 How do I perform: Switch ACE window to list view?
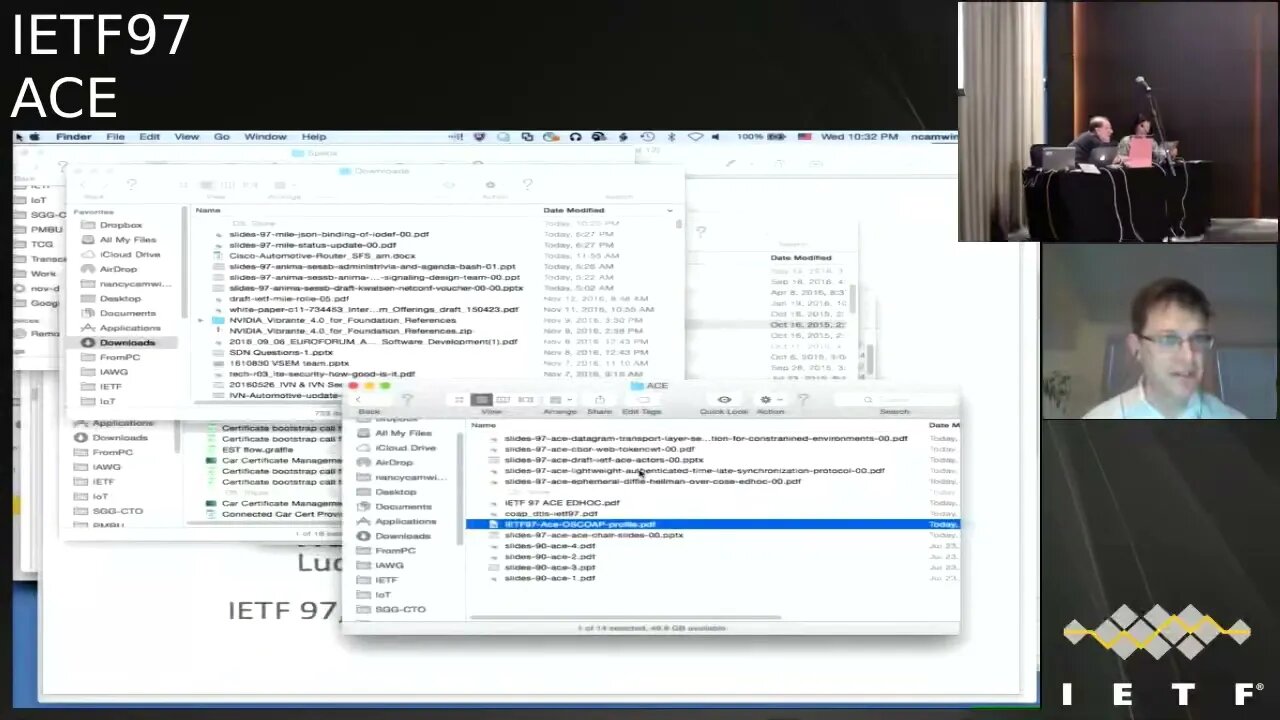pyautogui.click(x=482, y=400)
